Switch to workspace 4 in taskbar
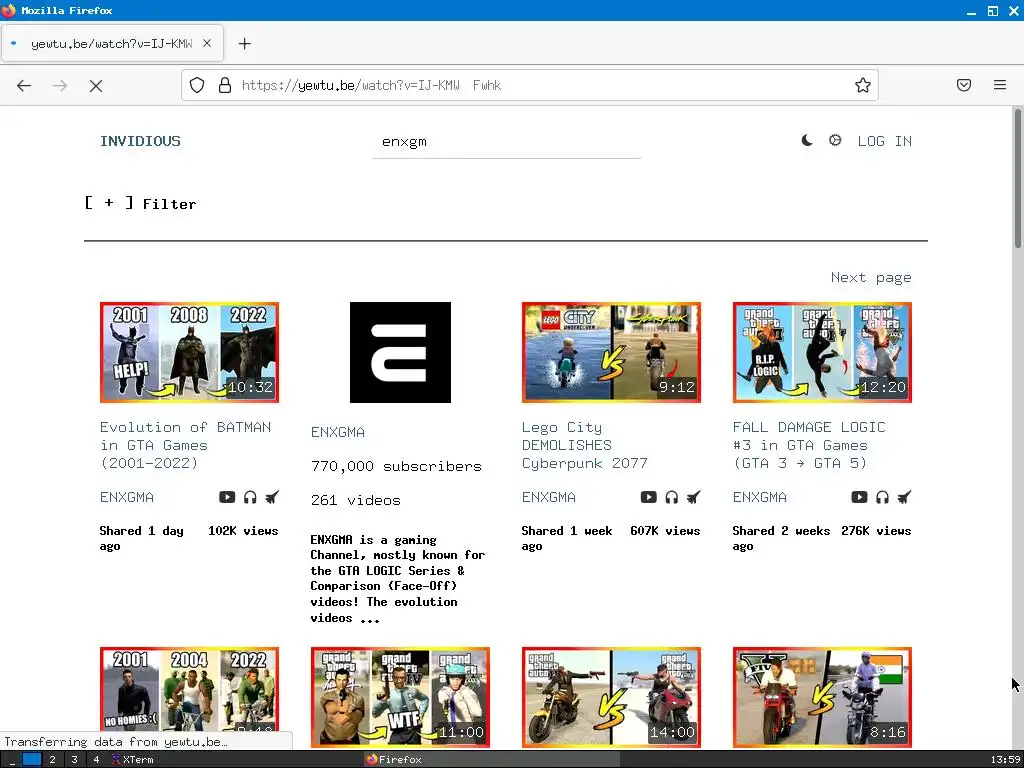This screenshot has width=1024, height=768. point(96,760)
